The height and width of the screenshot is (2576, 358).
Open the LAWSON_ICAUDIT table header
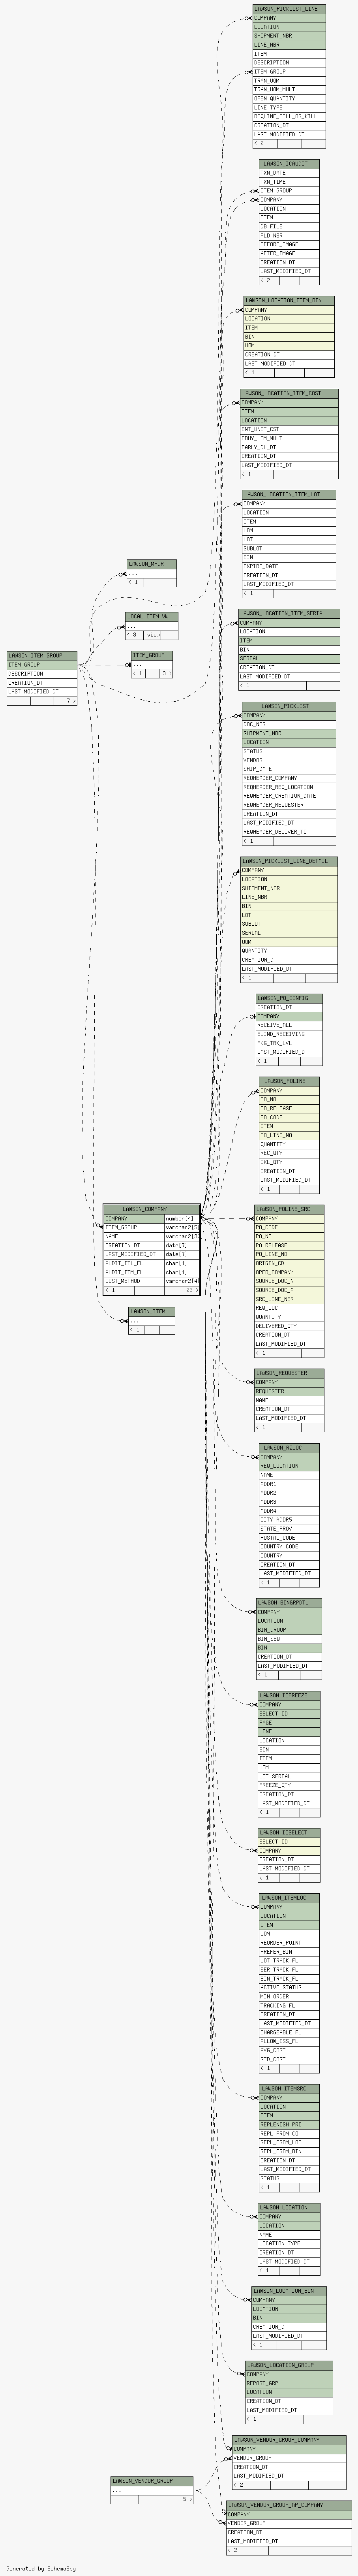pos(289,164)
